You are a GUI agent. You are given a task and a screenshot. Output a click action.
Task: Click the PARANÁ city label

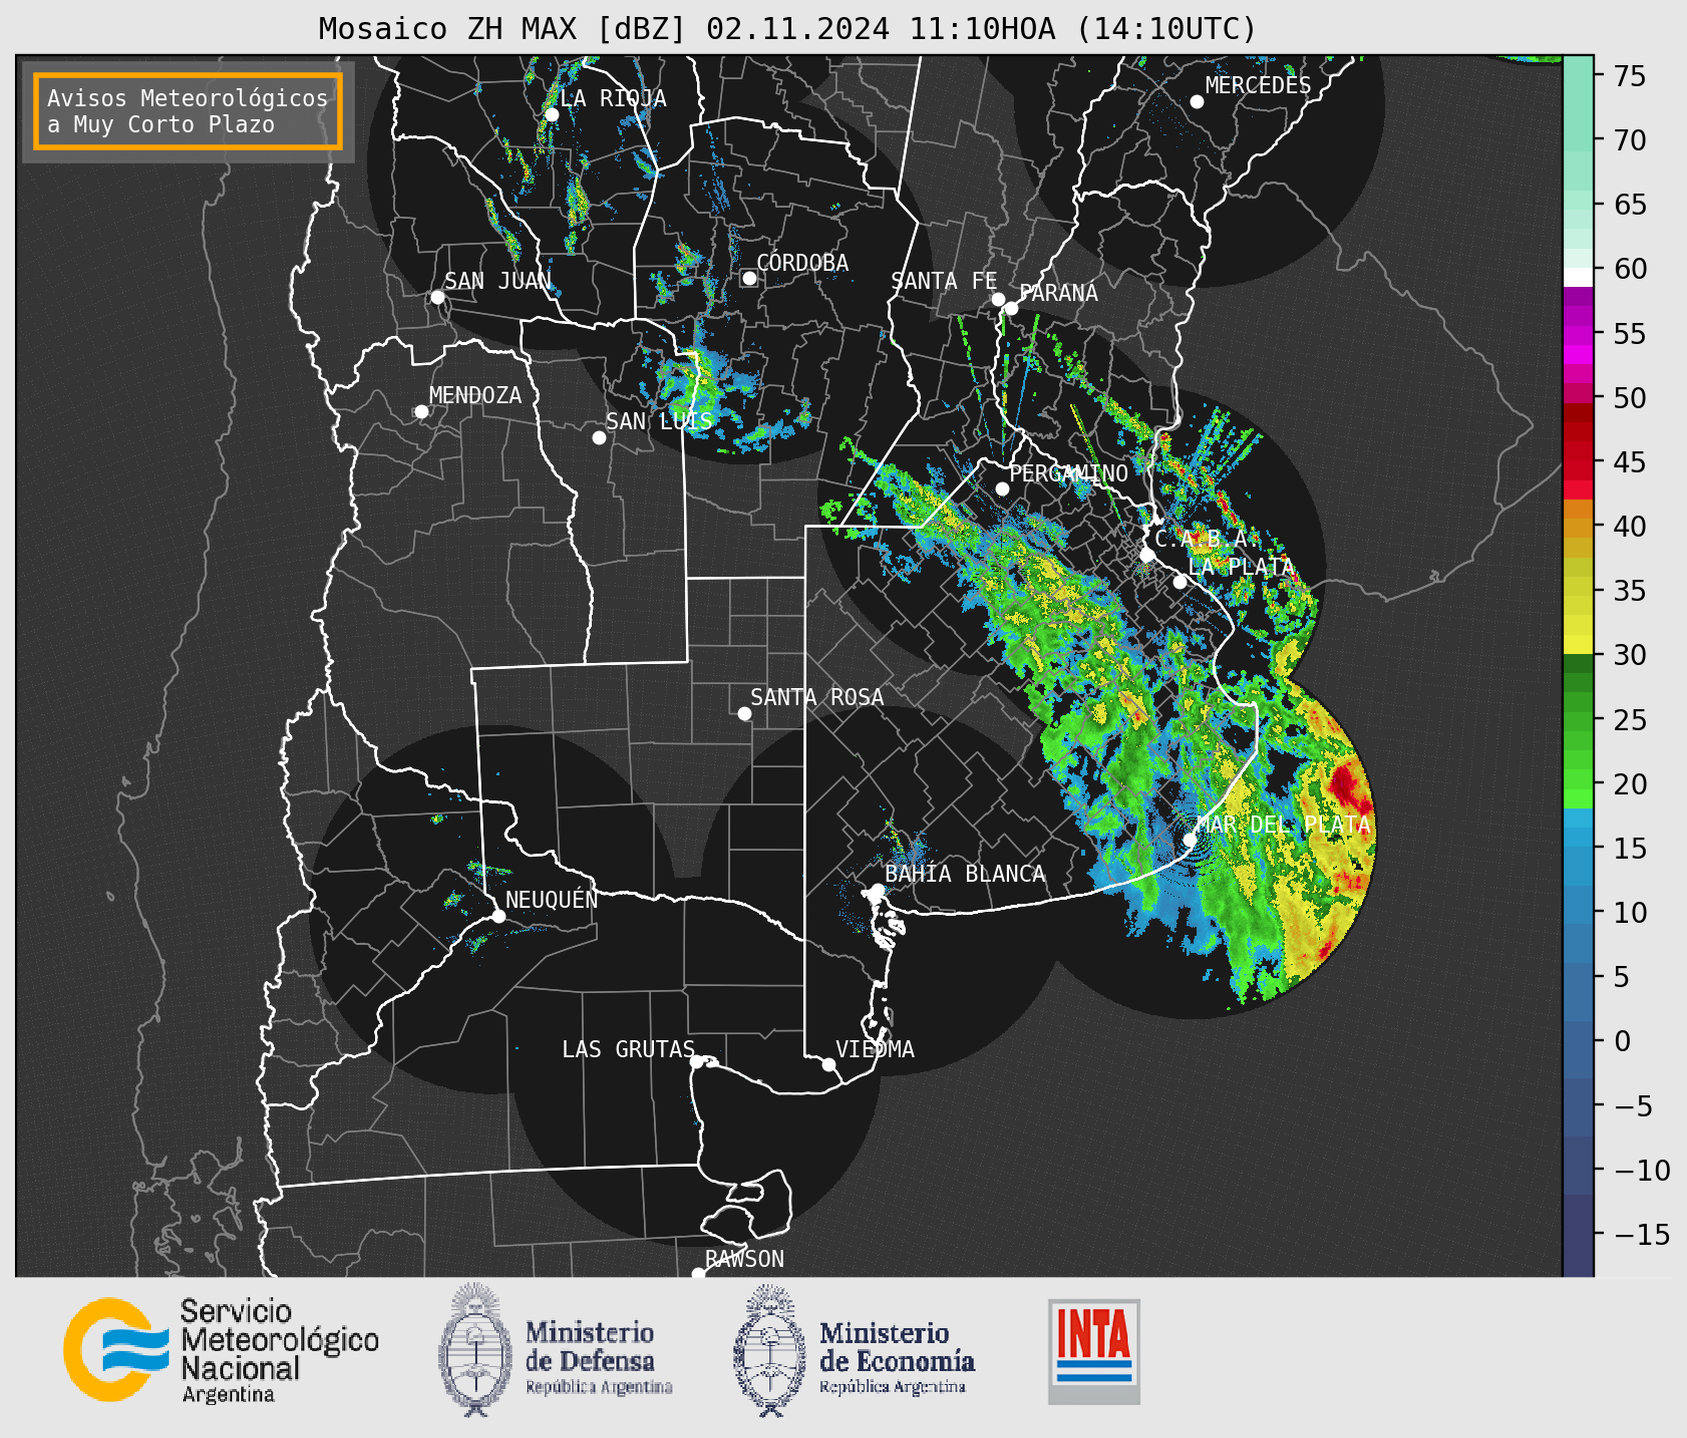[x=1058, y=292]
